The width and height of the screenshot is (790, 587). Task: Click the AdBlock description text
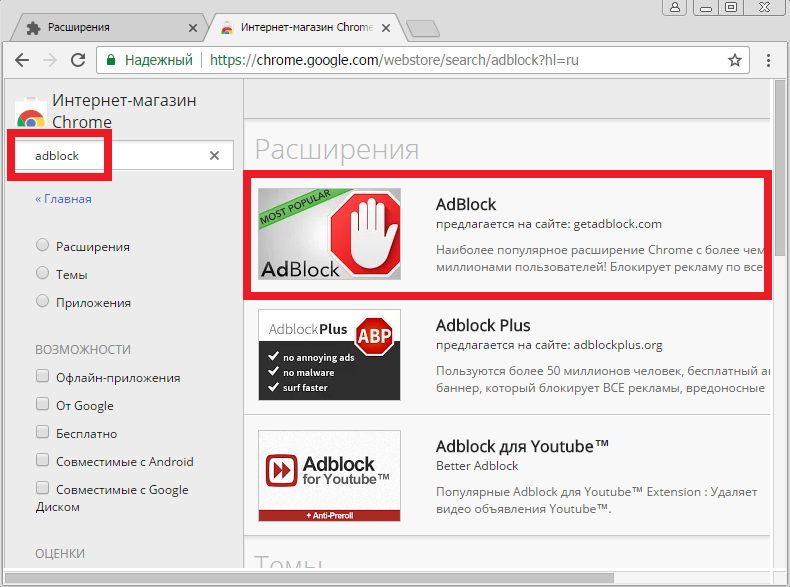pos(600,258)
